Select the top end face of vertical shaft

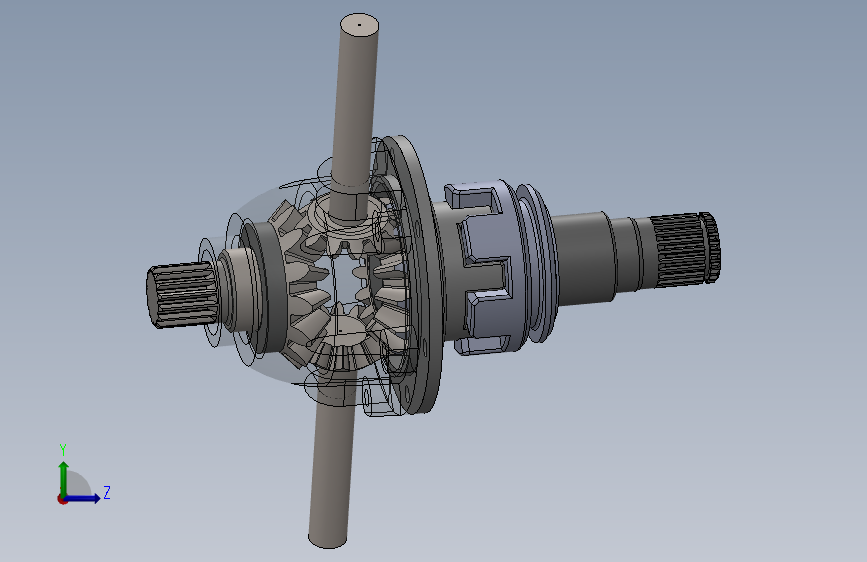pyautogui.click(x=359, y=25)
